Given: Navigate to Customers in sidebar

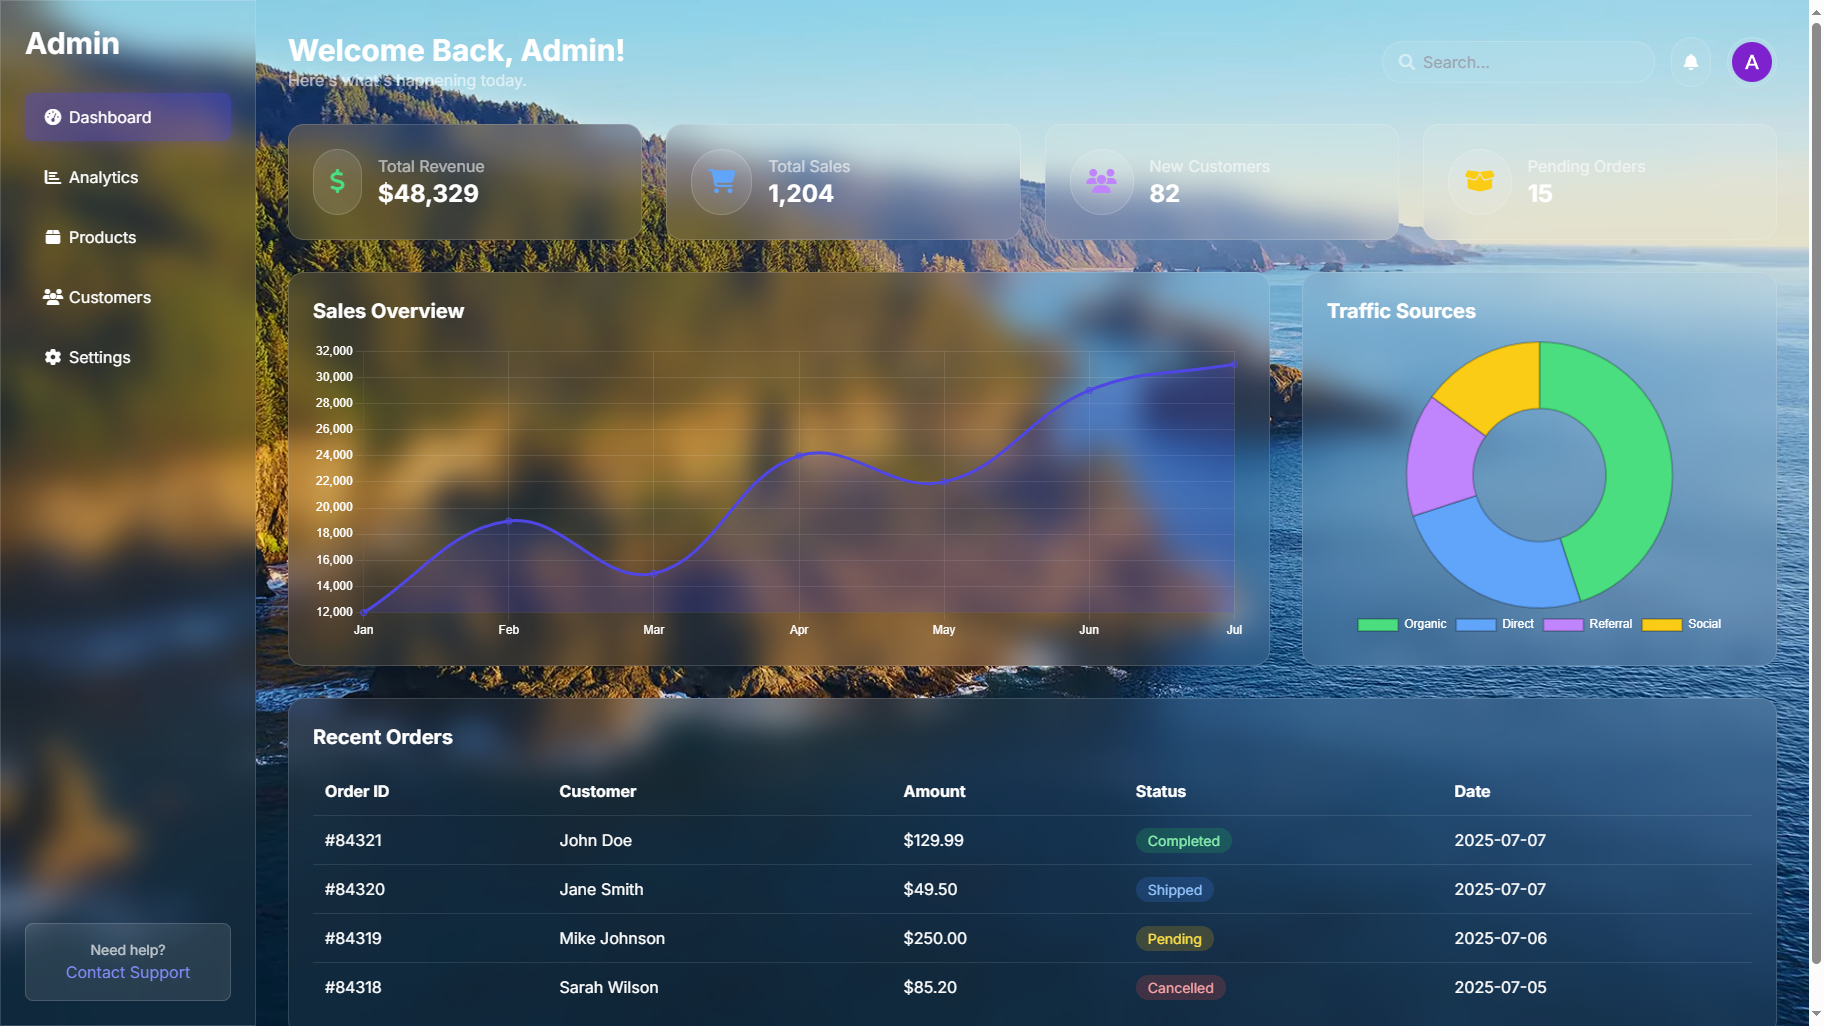Looking at the screenshot, I should click(109, 297).
